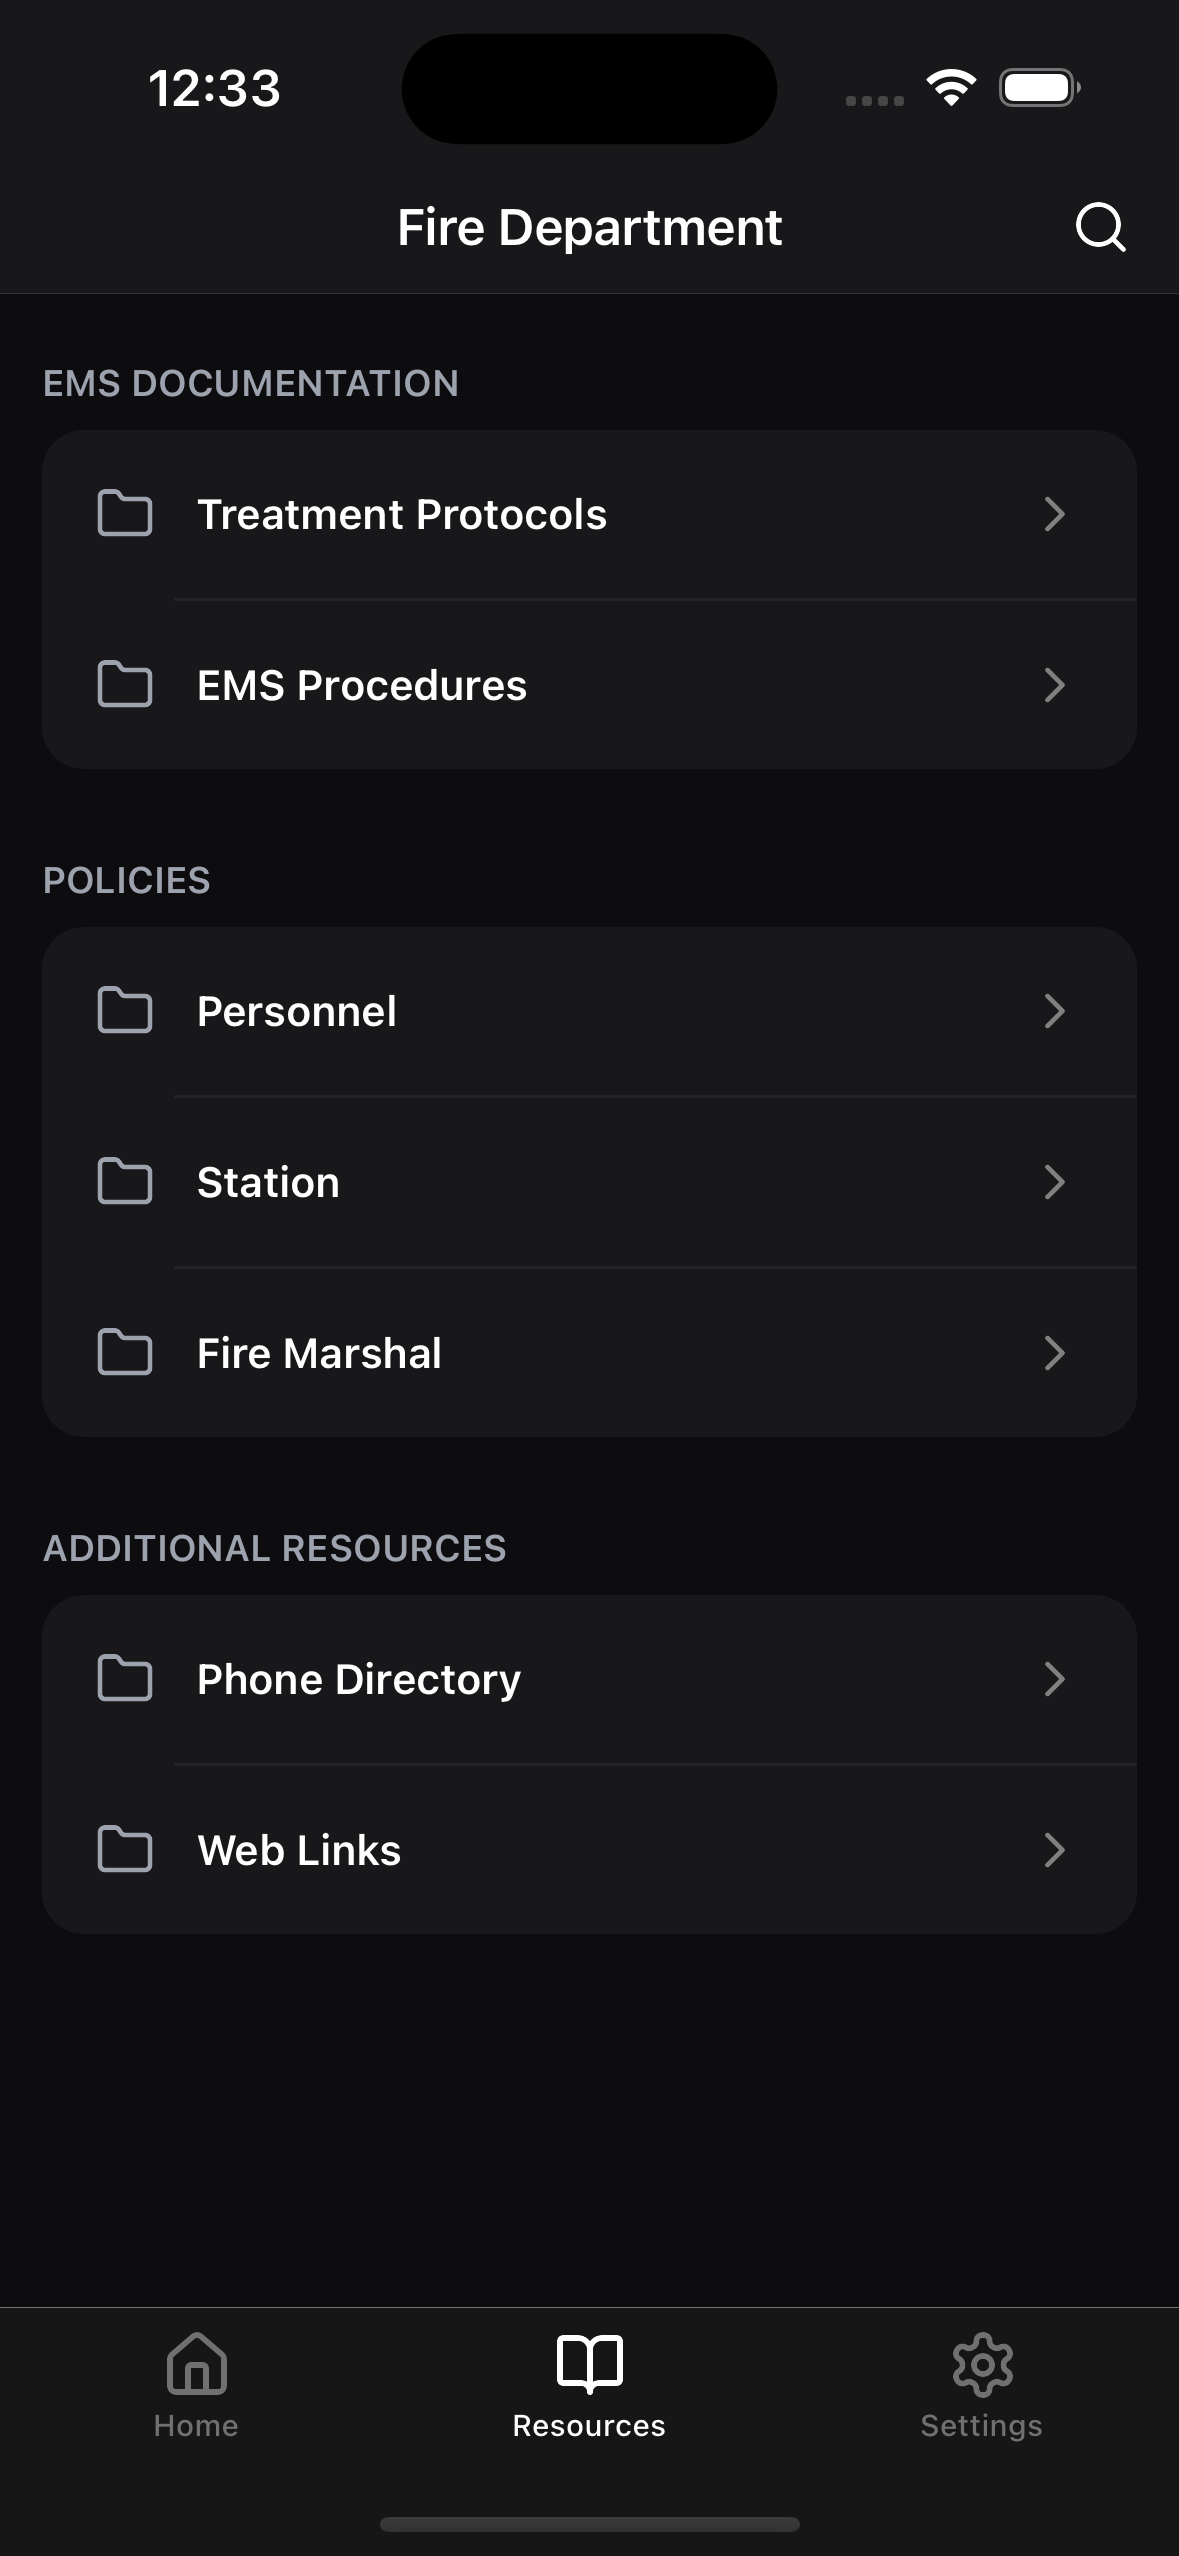Open Station using the right chevron

tap(1054, 1182)
